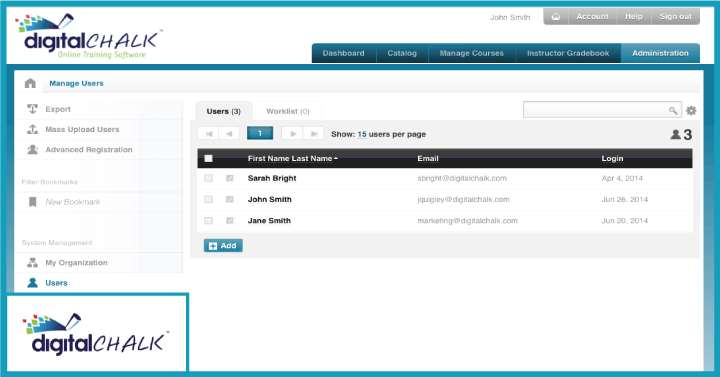Go to the next page of users
This screenshot has height=377, width=720.
pyautogui.click(x=293, y=134)
